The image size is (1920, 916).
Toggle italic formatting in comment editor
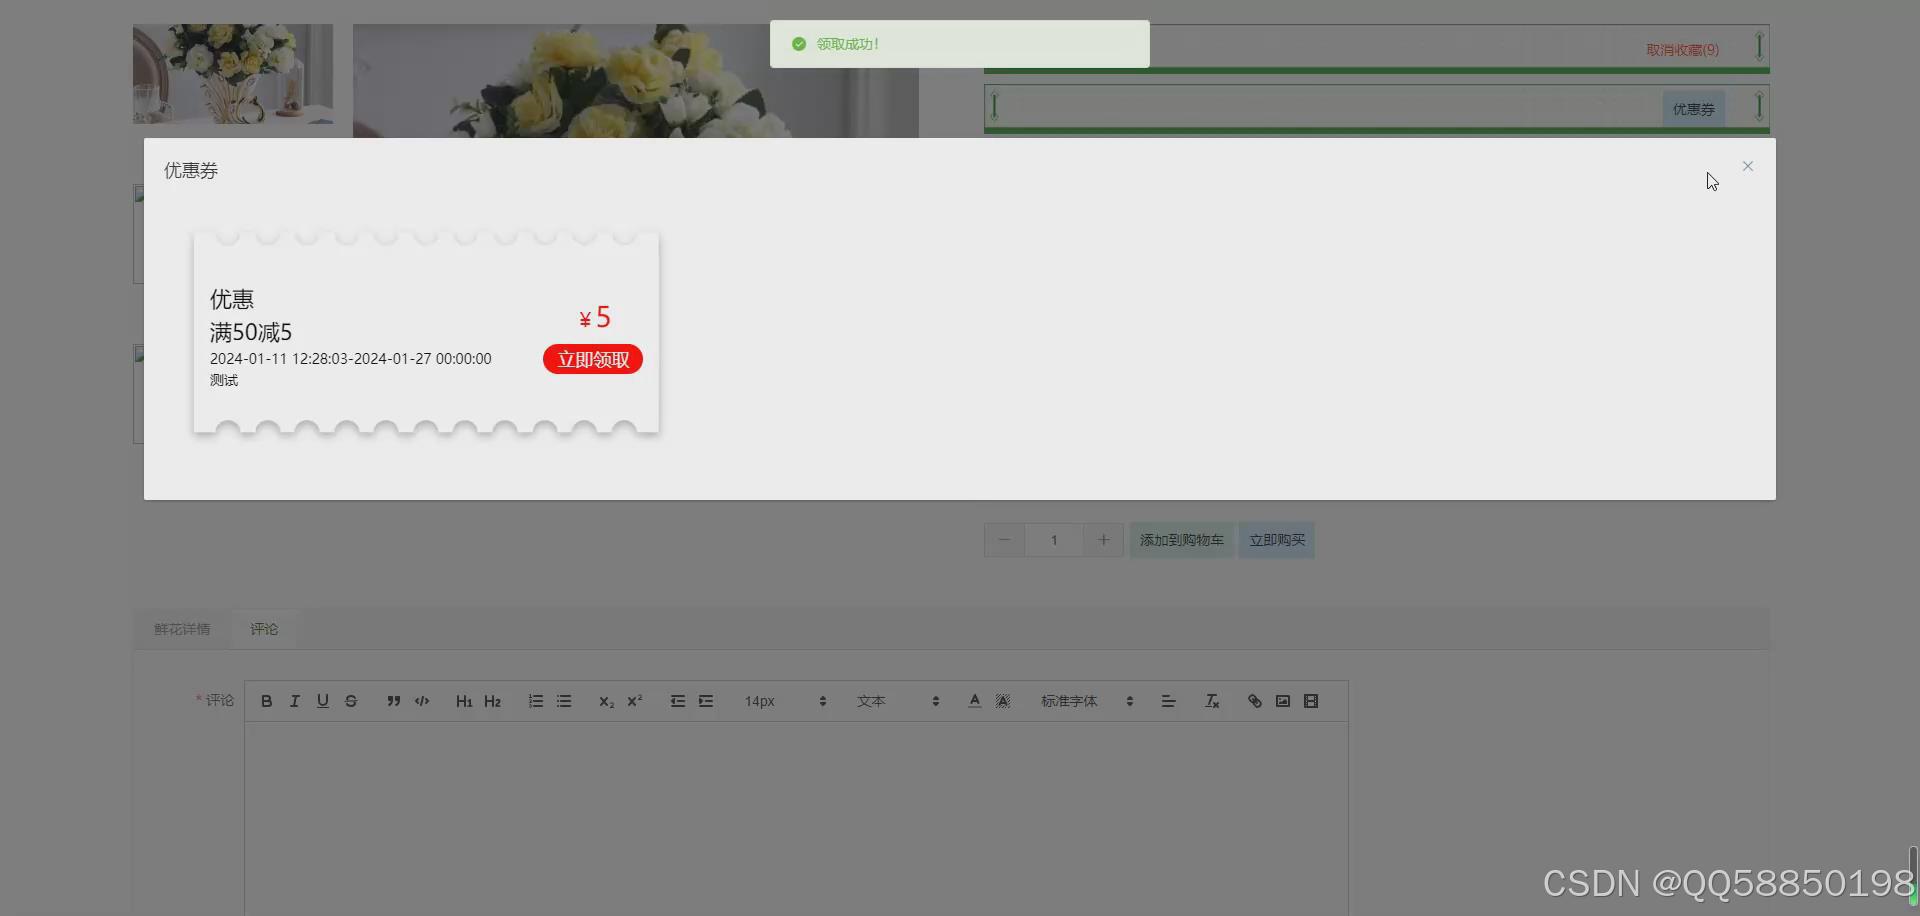click(294, 701)
